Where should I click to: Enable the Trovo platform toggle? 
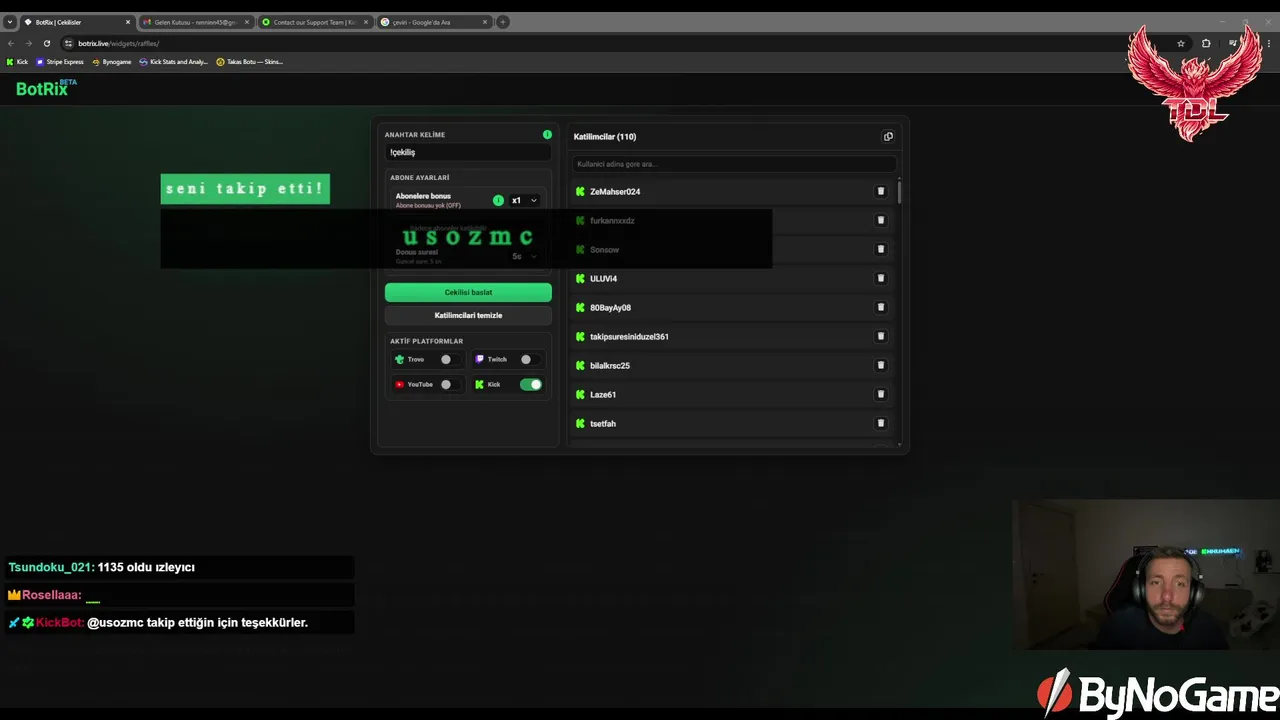point(449,359)
